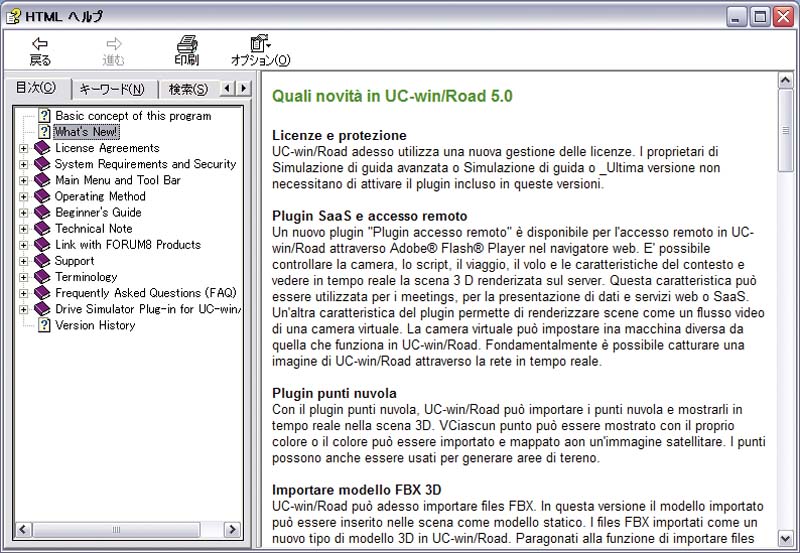Click the tab strip right scroll arrow

(243, 89)
